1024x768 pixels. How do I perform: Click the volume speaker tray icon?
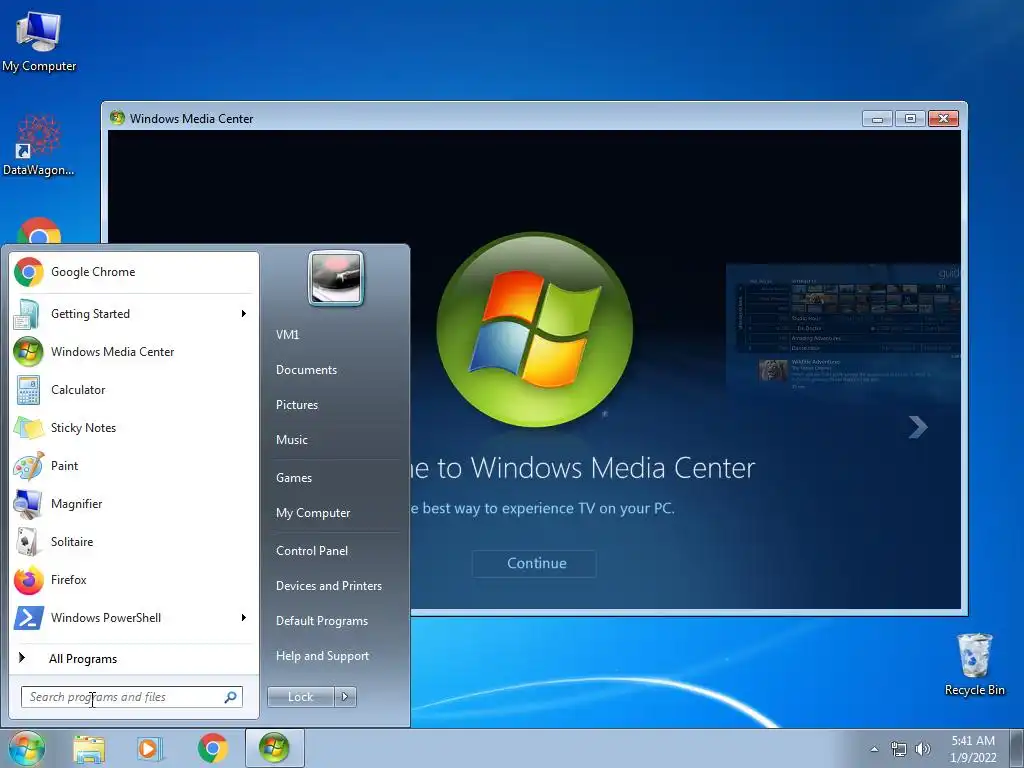[923, 749]
